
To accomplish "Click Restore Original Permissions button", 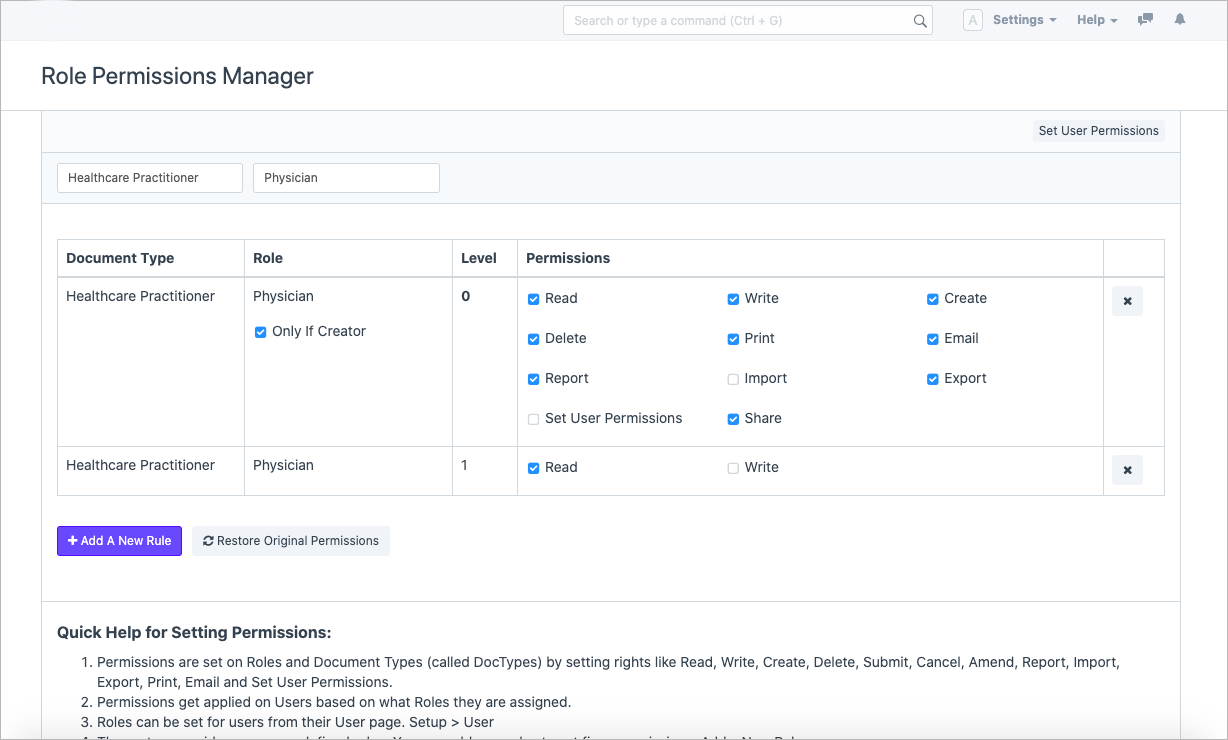I will [x=291, y=541].
